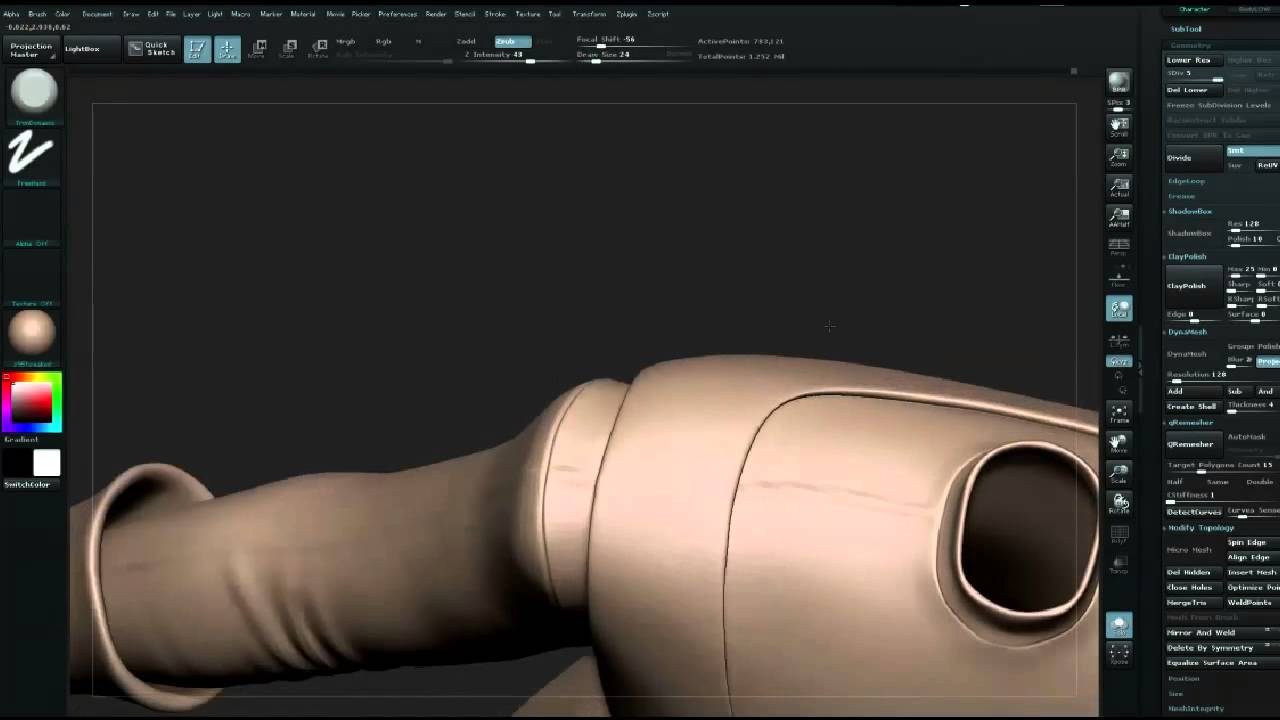Click the color picker square
The height and width of the screenshot is (720, 1280).
coord(31,402)
